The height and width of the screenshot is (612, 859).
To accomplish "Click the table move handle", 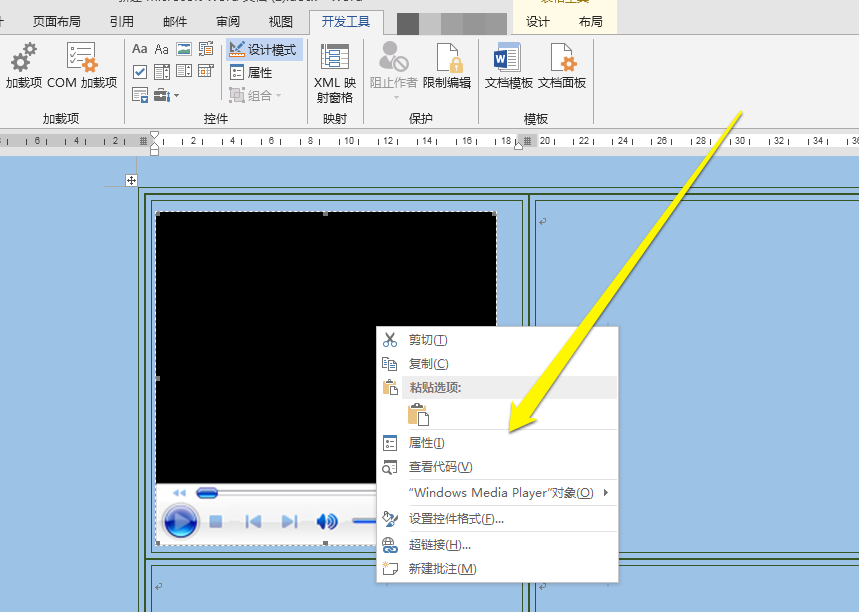I will [131, 180].
